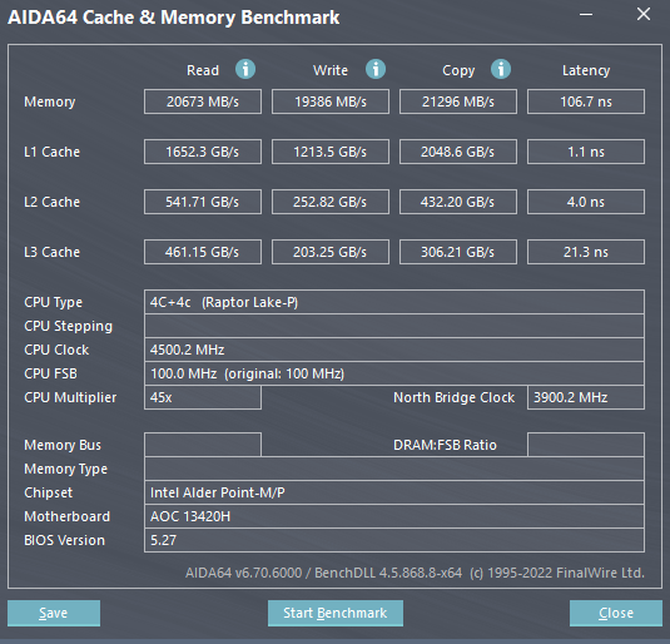The height and width of the screenshot is (644, 670).
Task: Click the Write info icon
Action: point(375,69)
